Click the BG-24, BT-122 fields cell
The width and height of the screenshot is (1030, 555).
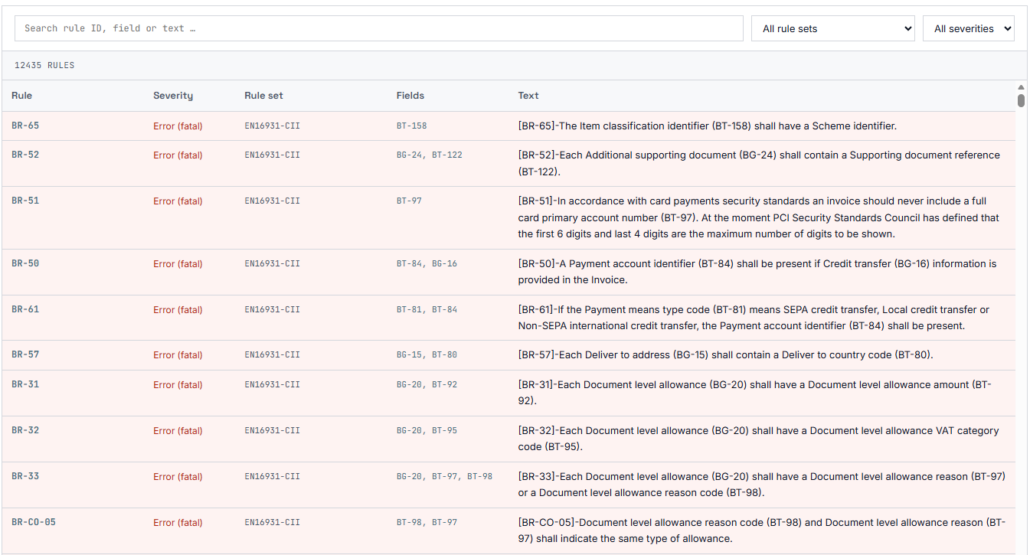(x=429, y=155)
